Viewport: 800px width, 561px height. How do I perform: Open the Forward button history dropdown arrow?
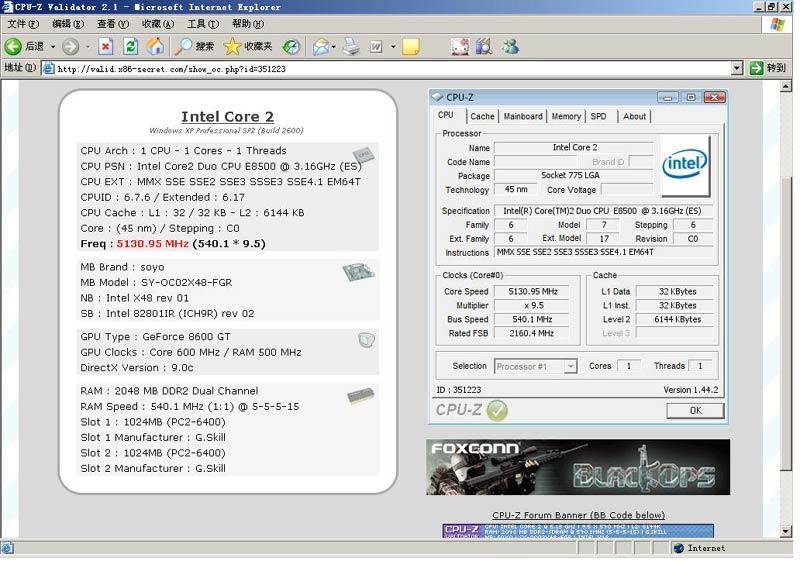click(88, 46)
